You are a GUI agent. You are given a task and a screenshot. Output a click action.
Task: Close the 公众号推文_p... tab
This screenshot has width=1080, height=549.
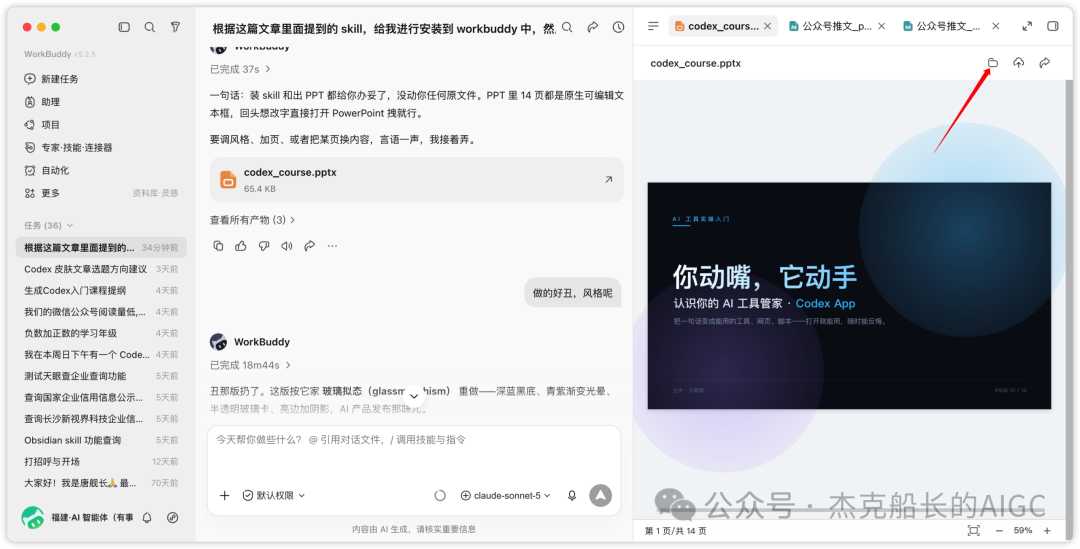coord(882,26)
